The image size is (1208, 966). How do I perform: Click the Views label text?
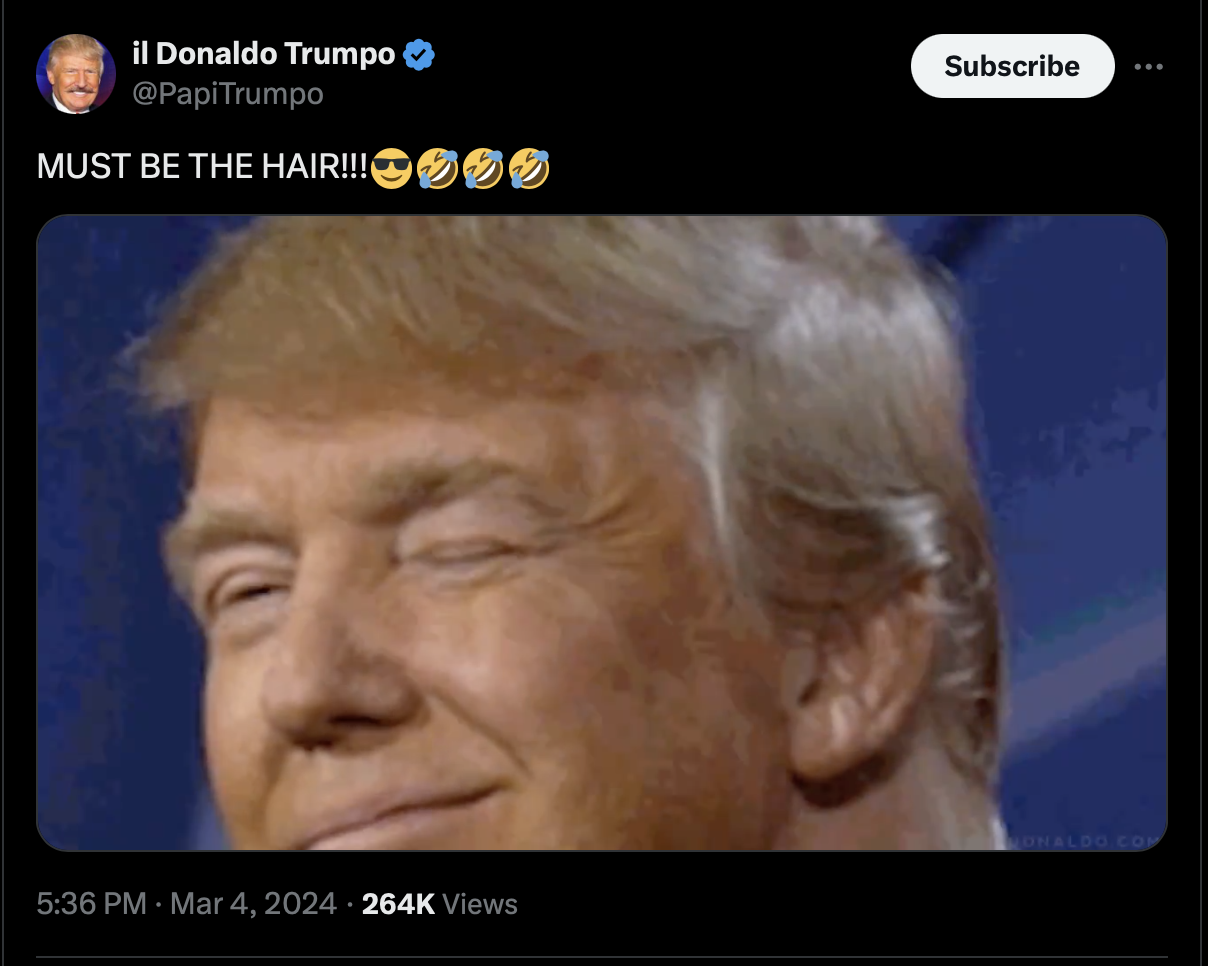click(480, 904)
